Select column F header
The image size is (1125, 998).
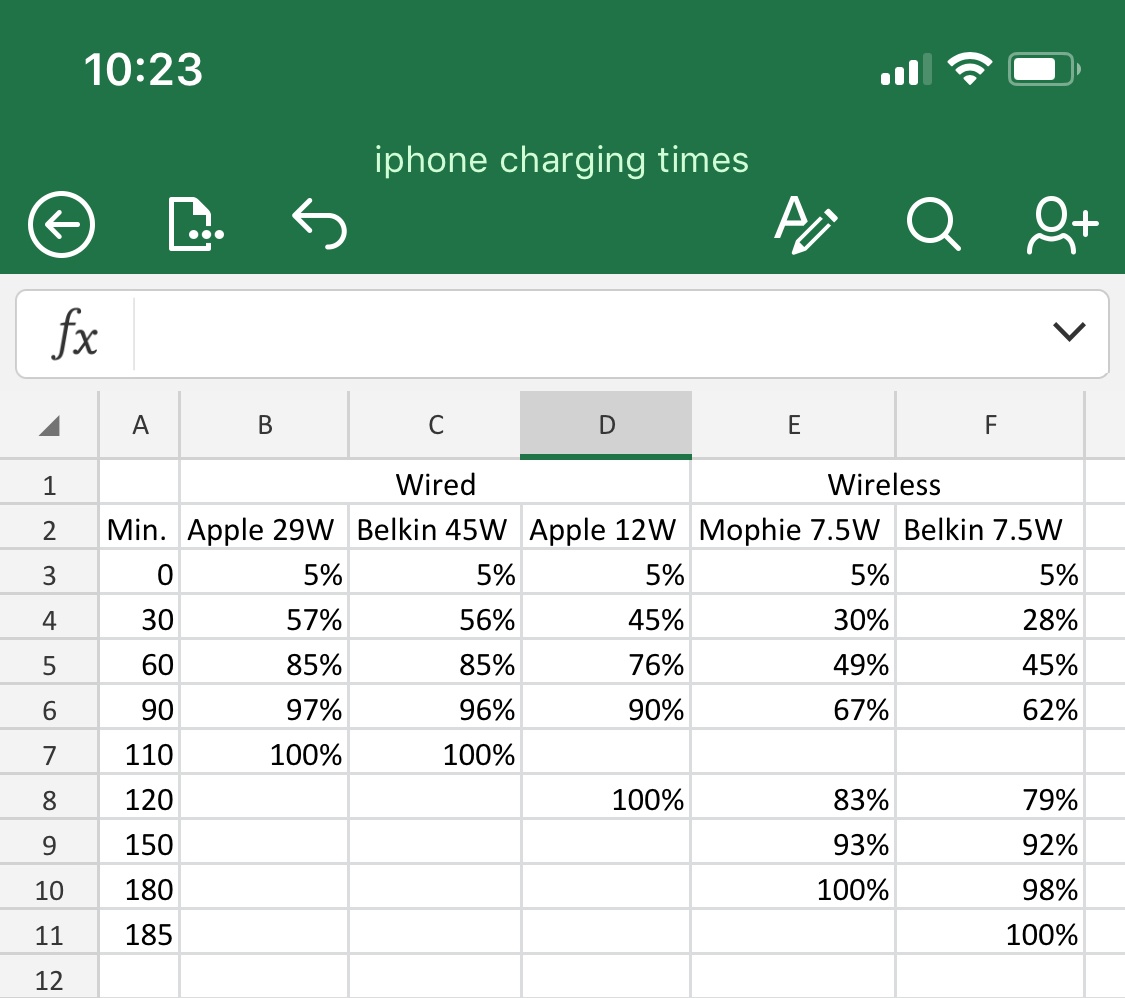tap(990, 425)
